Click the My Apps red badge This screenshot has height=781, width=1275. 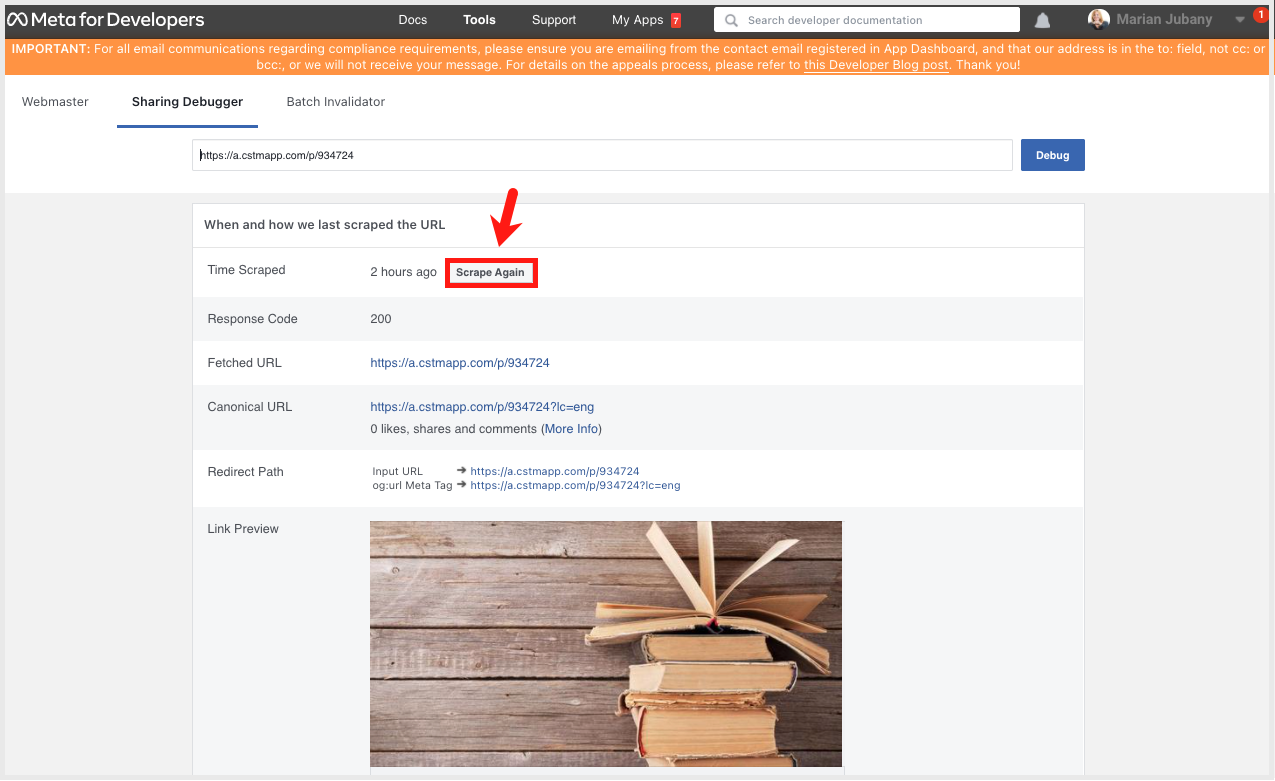coord(676,20)
